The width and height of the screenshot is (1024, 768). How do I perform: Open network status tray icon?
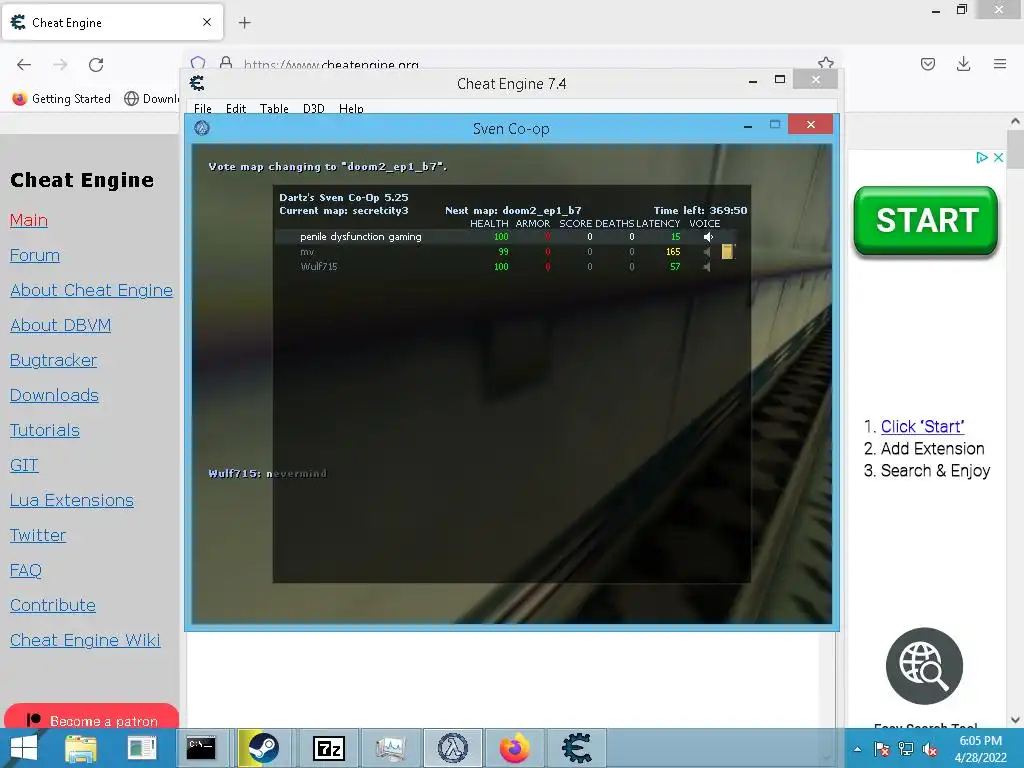906,749
